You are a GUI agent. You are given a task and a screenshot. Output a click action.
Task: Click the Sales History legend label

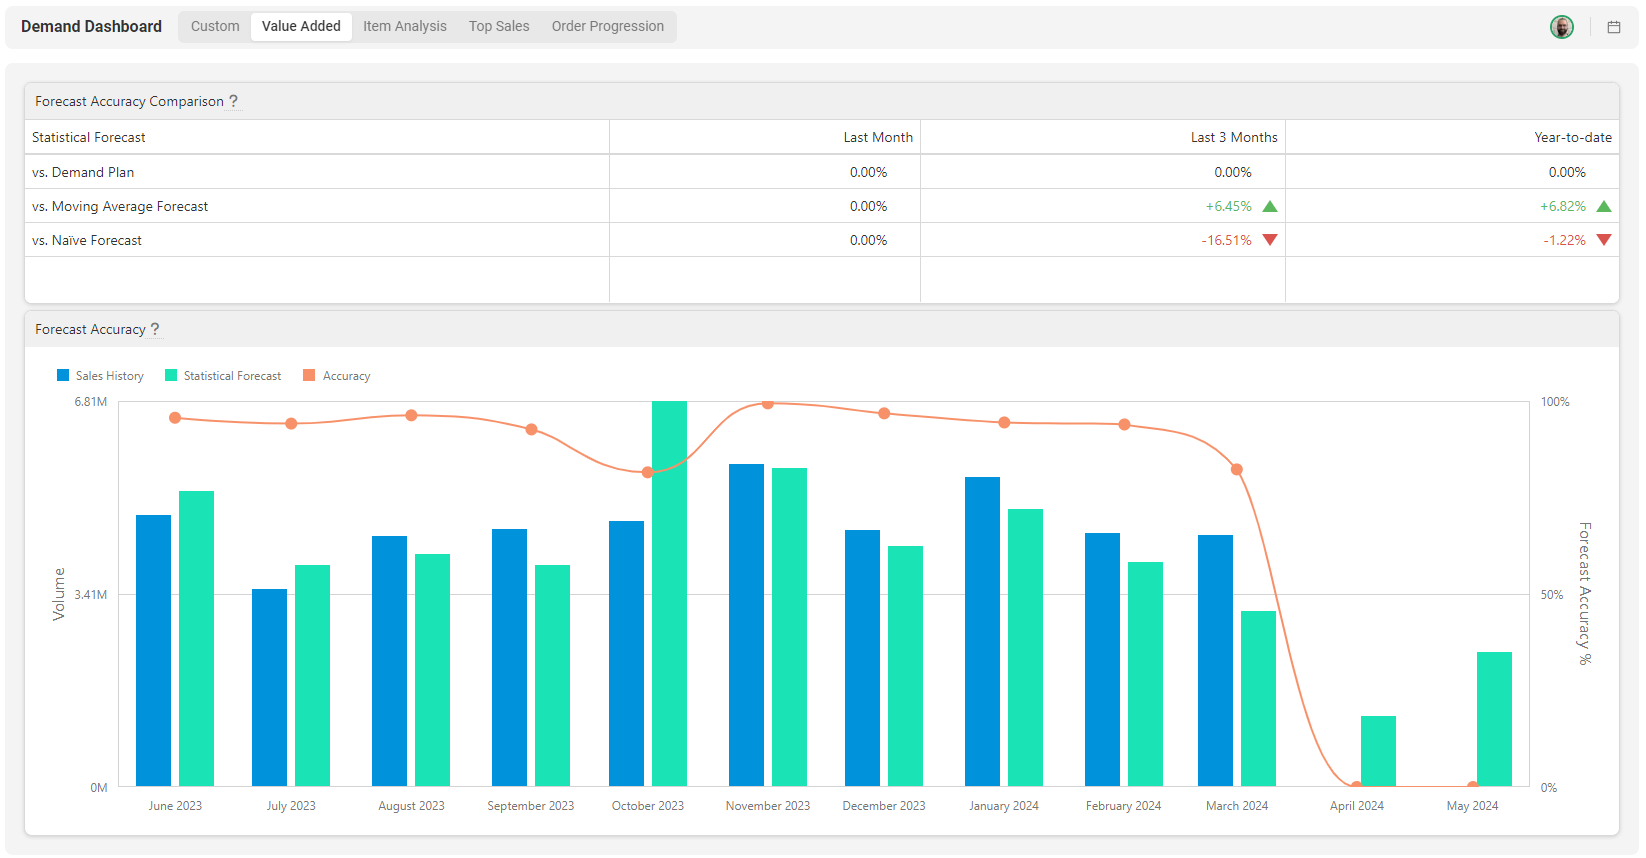[110, 376]
